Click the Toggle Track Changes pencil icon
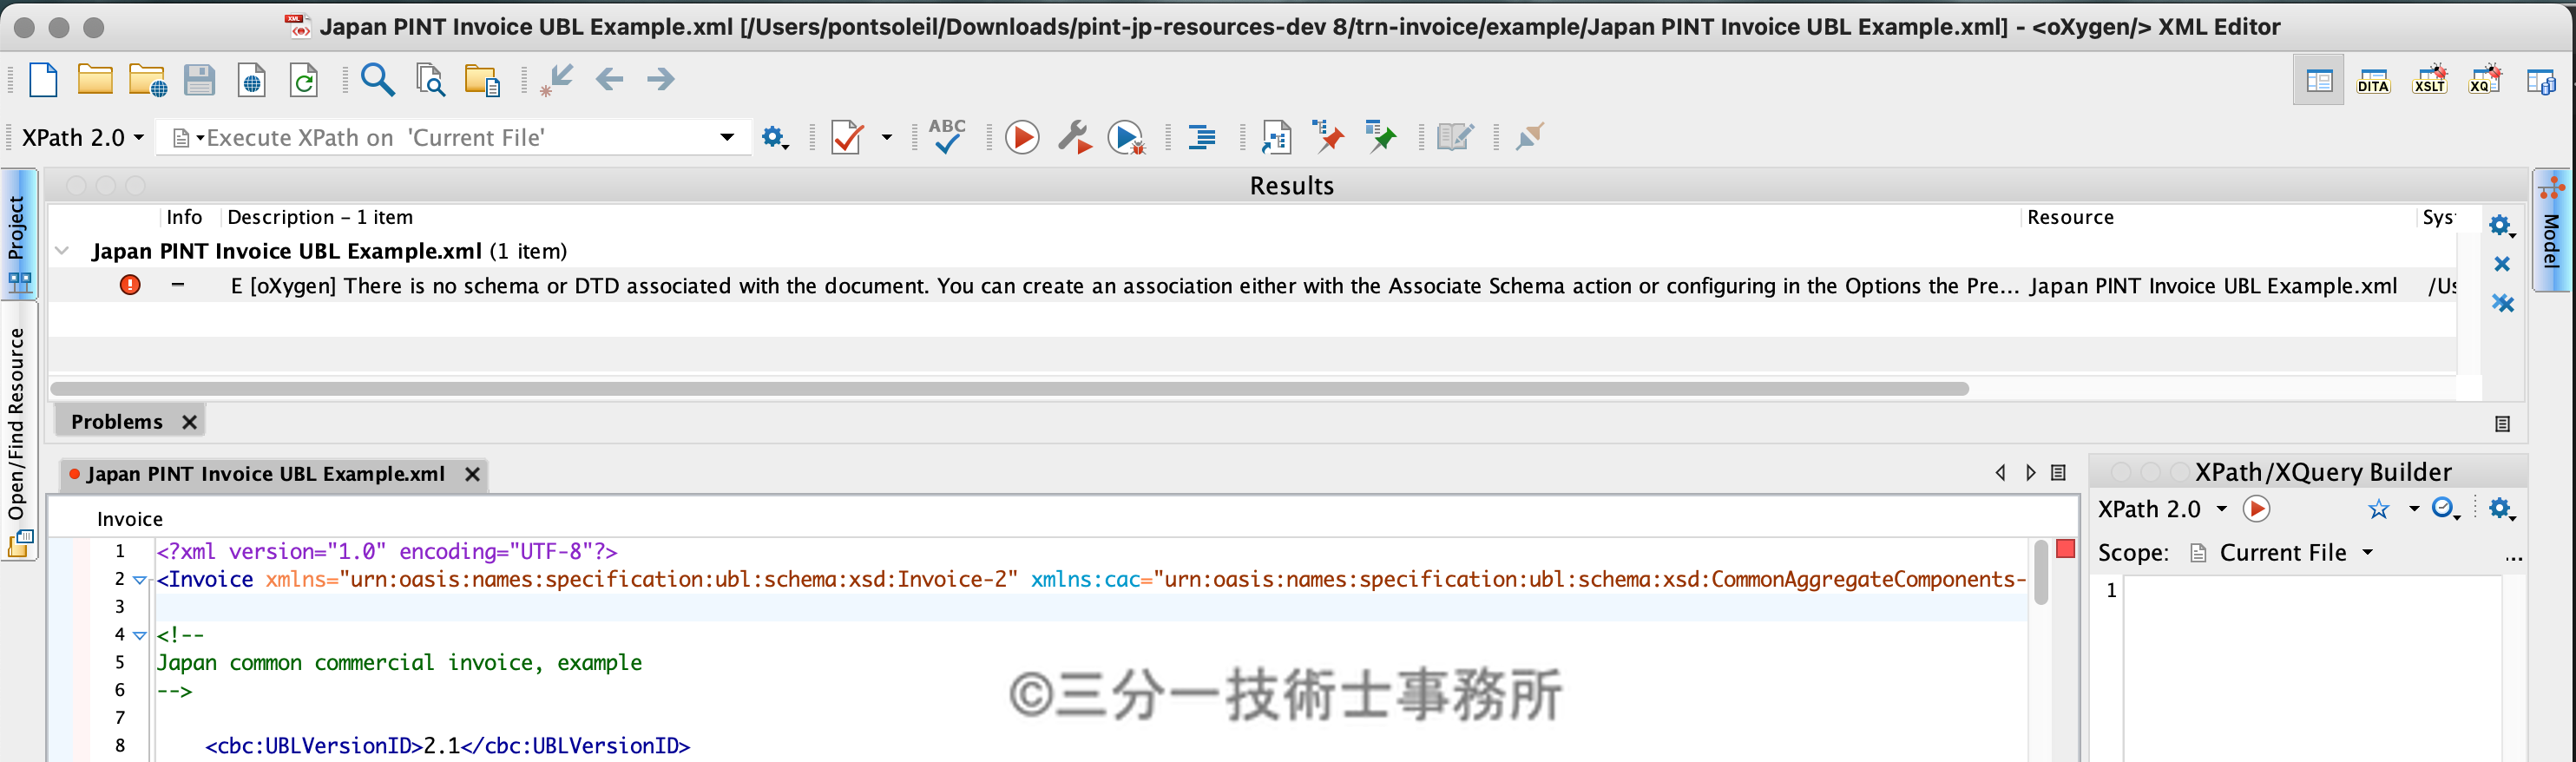This screenshot has width=2576, height=762. click(1454, 137)
